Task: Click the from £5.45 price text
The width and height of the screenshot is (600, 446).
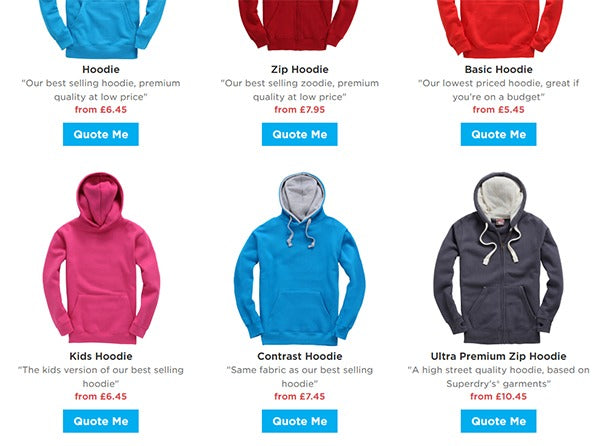Action: click(499, 109)
